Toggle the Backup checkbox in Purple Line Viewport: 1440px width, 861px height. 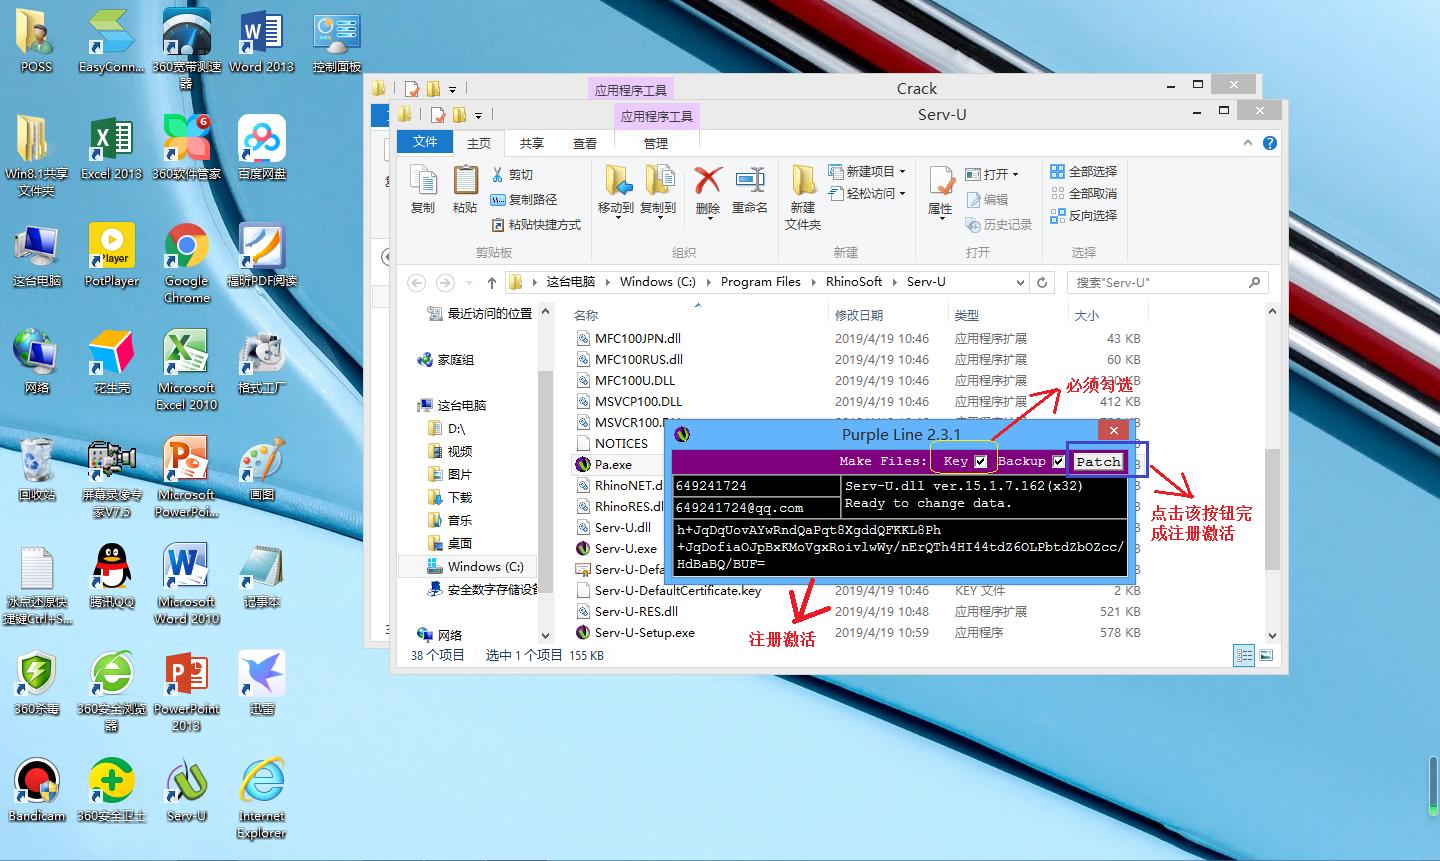pos(1058,461)
